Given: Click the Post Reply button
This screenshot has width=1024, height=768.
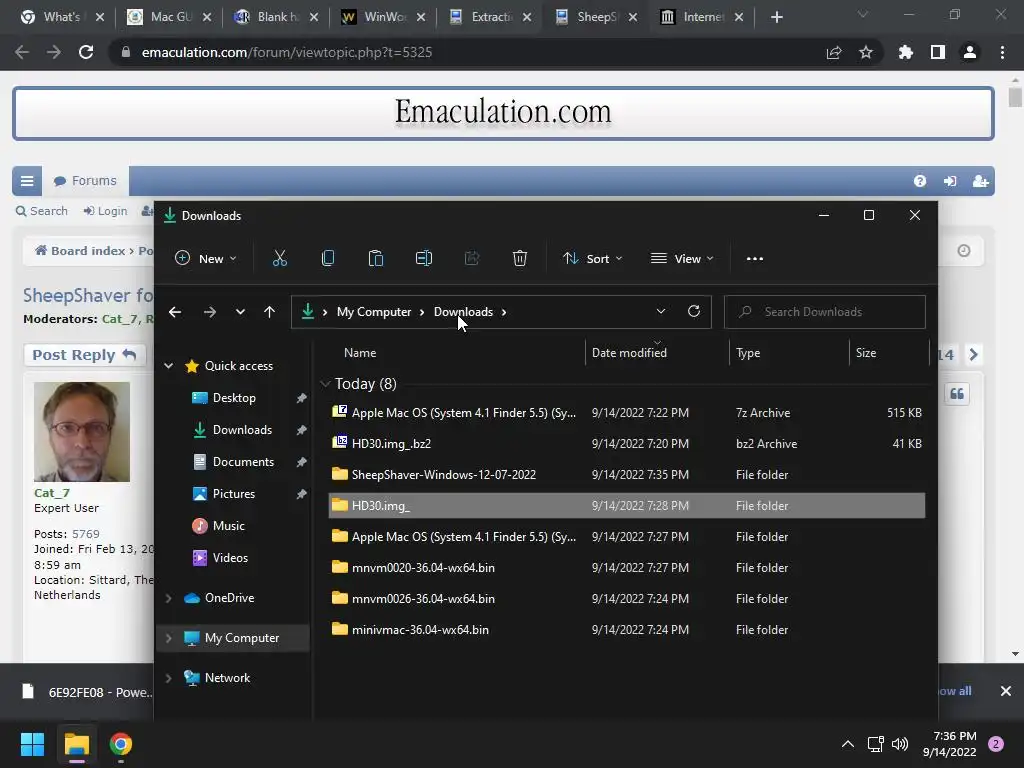Looking at the screenshot, I should point(84,355).
